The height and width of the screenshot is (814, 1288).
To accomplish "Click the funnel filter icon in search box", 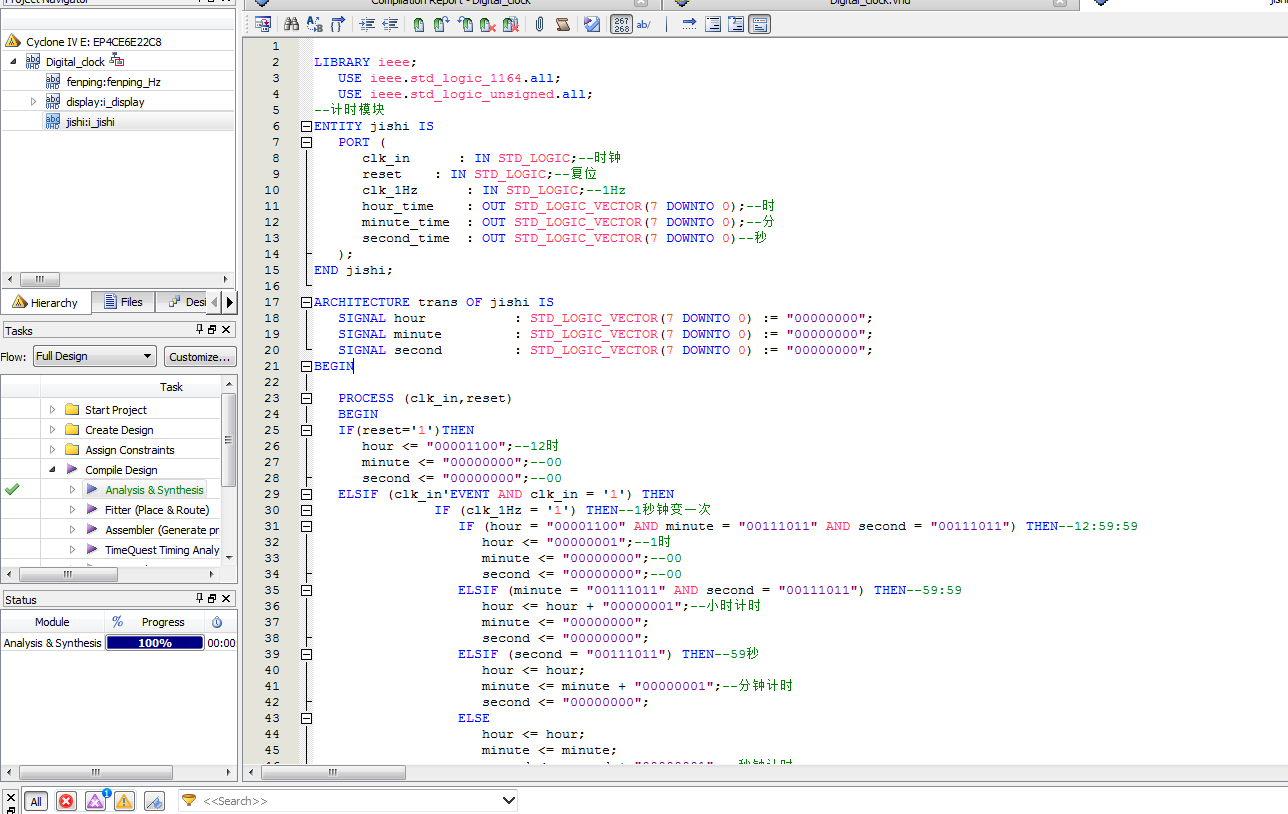I will 189,800.
